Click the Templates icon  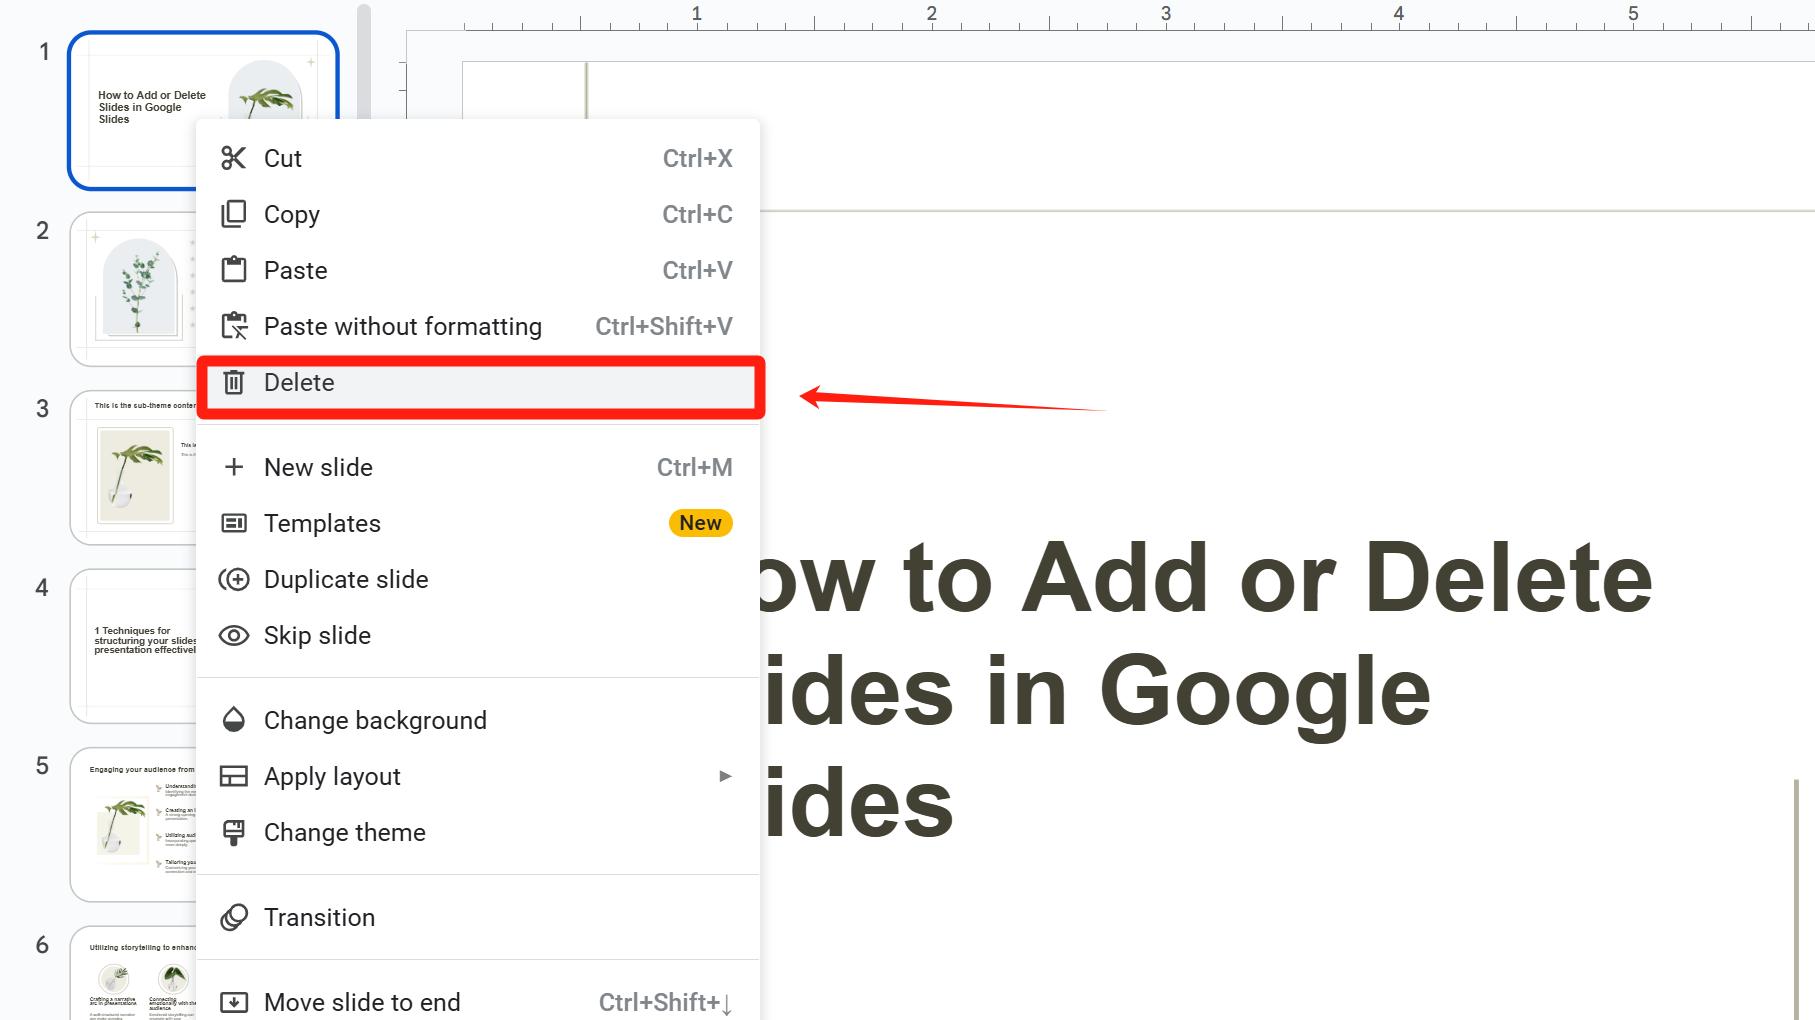point(233,523)
